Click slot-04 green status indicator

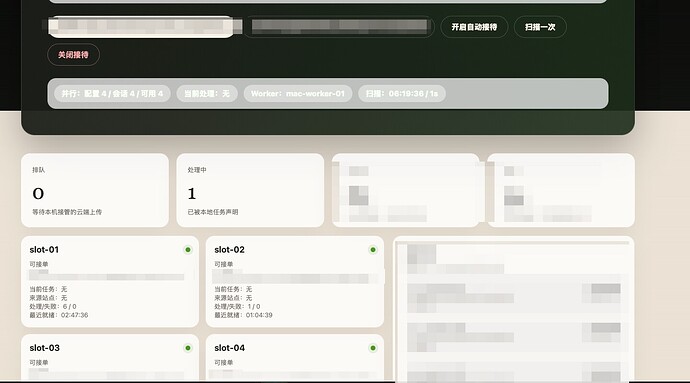pos(373,348)
